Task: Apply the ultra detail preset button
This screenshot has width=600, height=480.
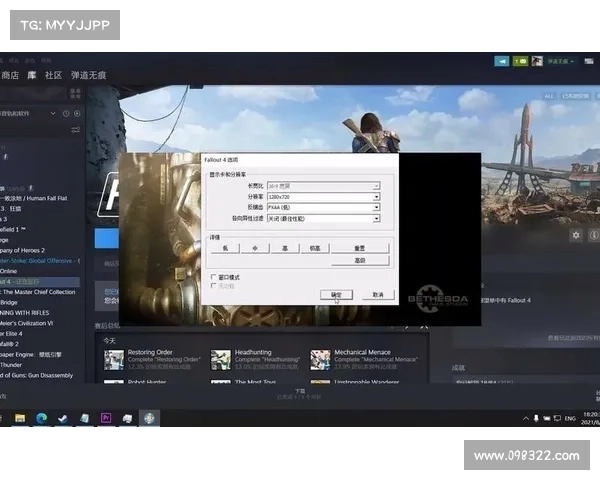Action: pyautogui.click(x=315, y=248)
